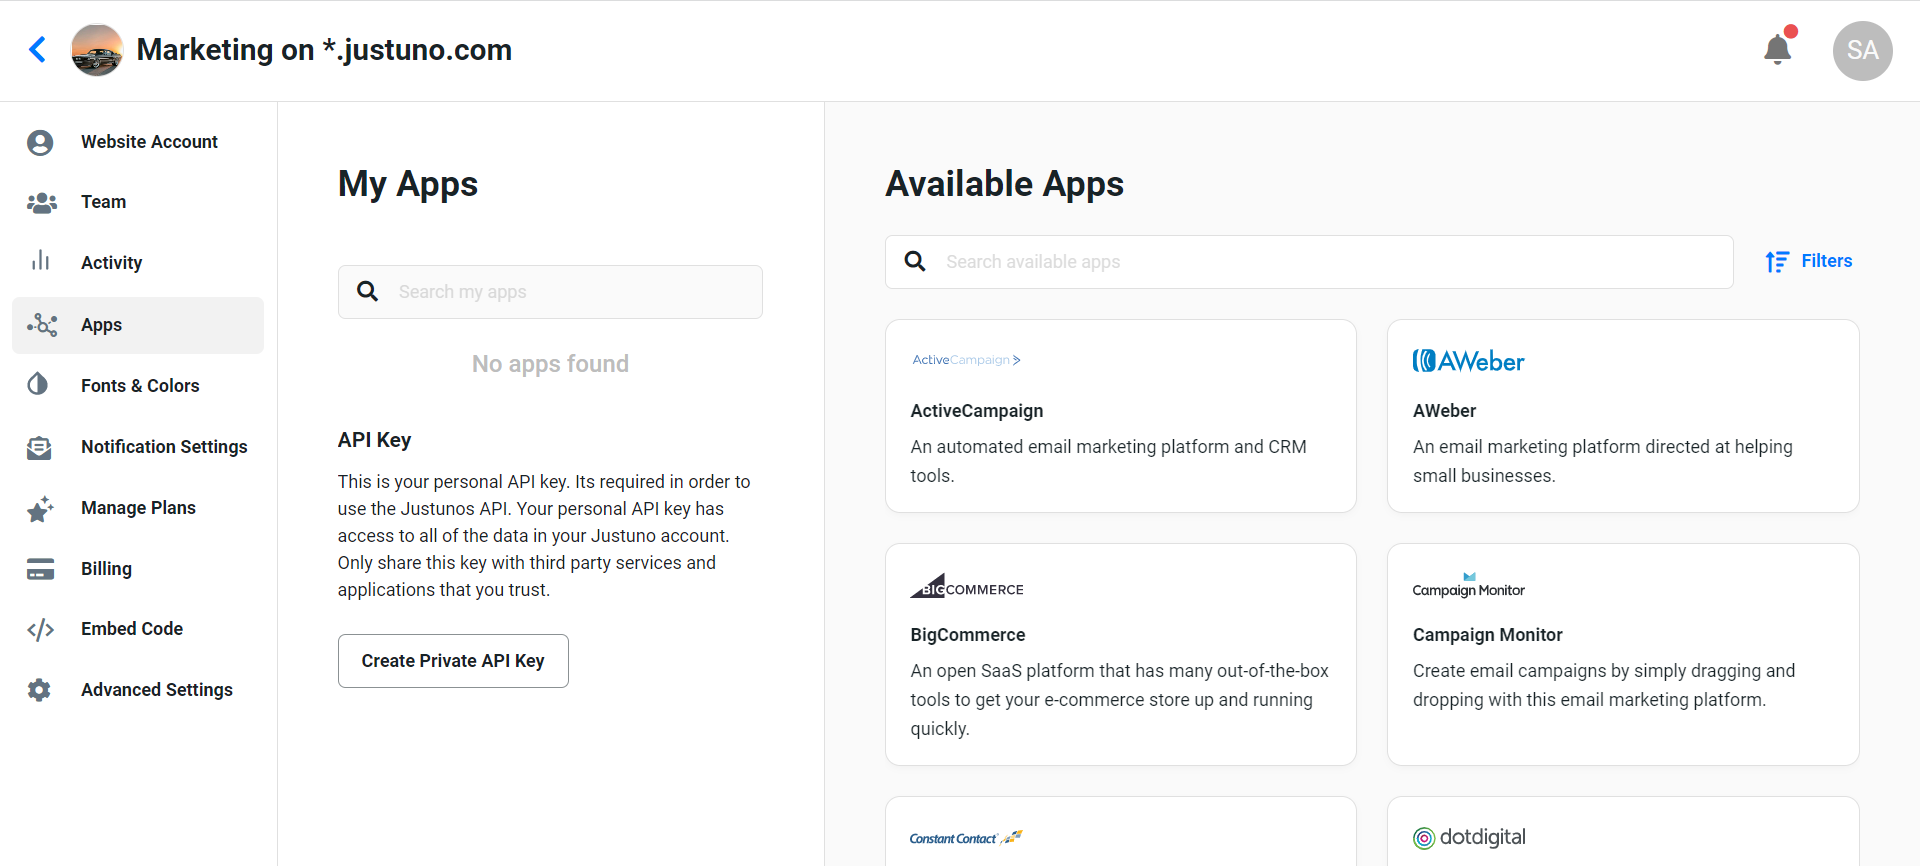Screen dimensions: 1920x866
Task: Click the "My Apps" heading
Action: pyautogui.click(x=408, y=184)
